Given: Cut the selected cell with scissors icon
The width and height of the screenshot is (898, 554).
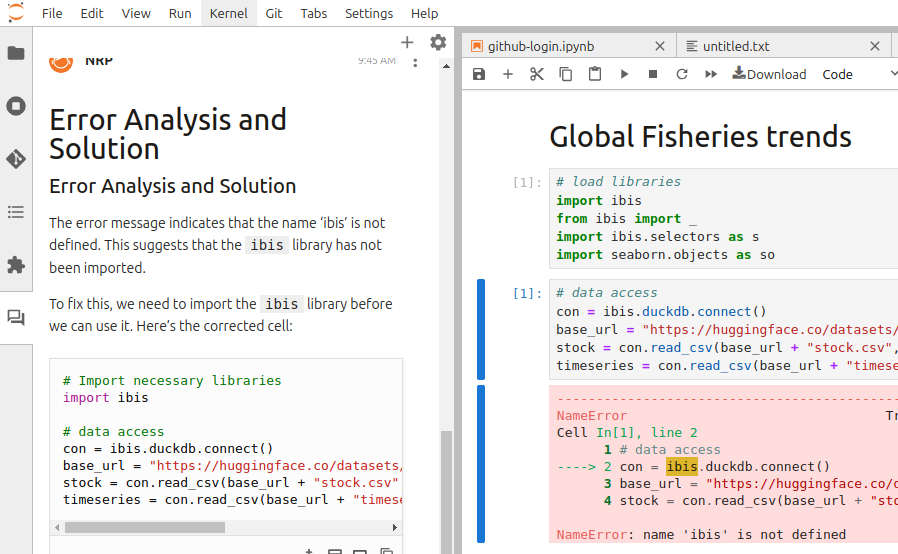Looking at the screenshot, I should click(537, 74).
